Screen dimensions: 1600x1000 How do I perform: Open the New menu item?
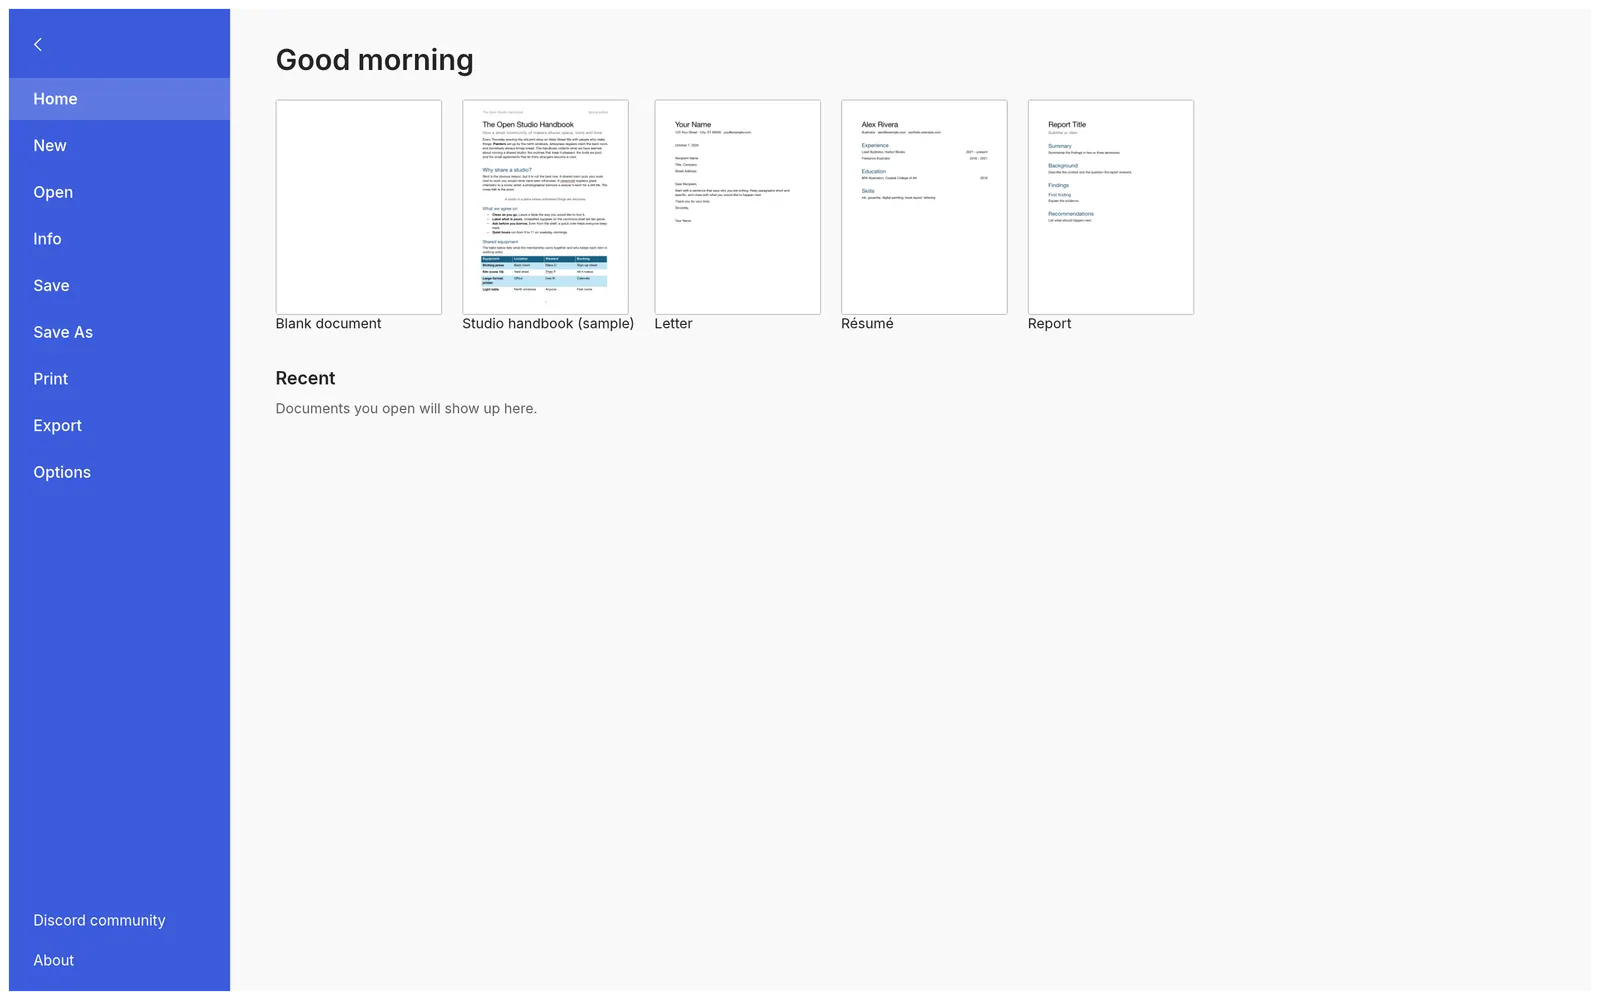(x=119, y=146)
